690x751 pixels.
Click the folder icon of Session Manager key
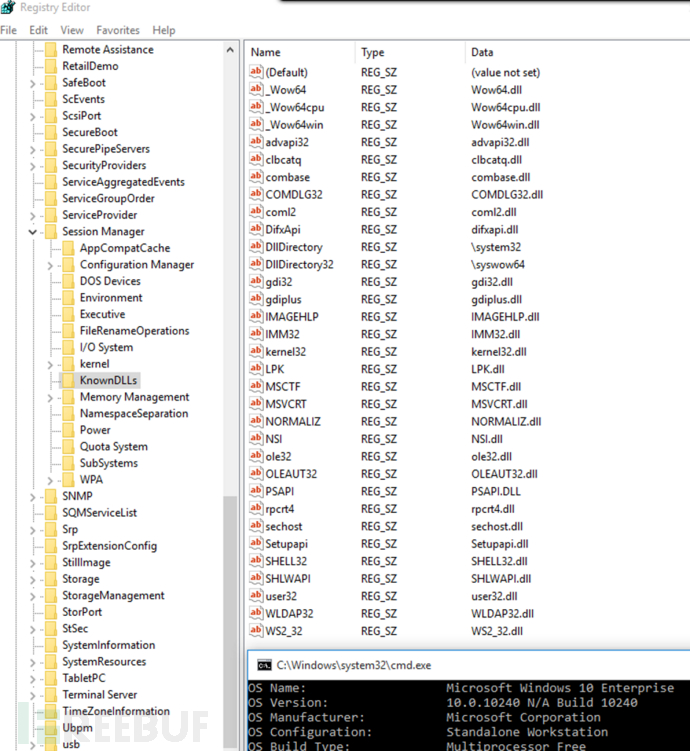click(x=51, y=232)
